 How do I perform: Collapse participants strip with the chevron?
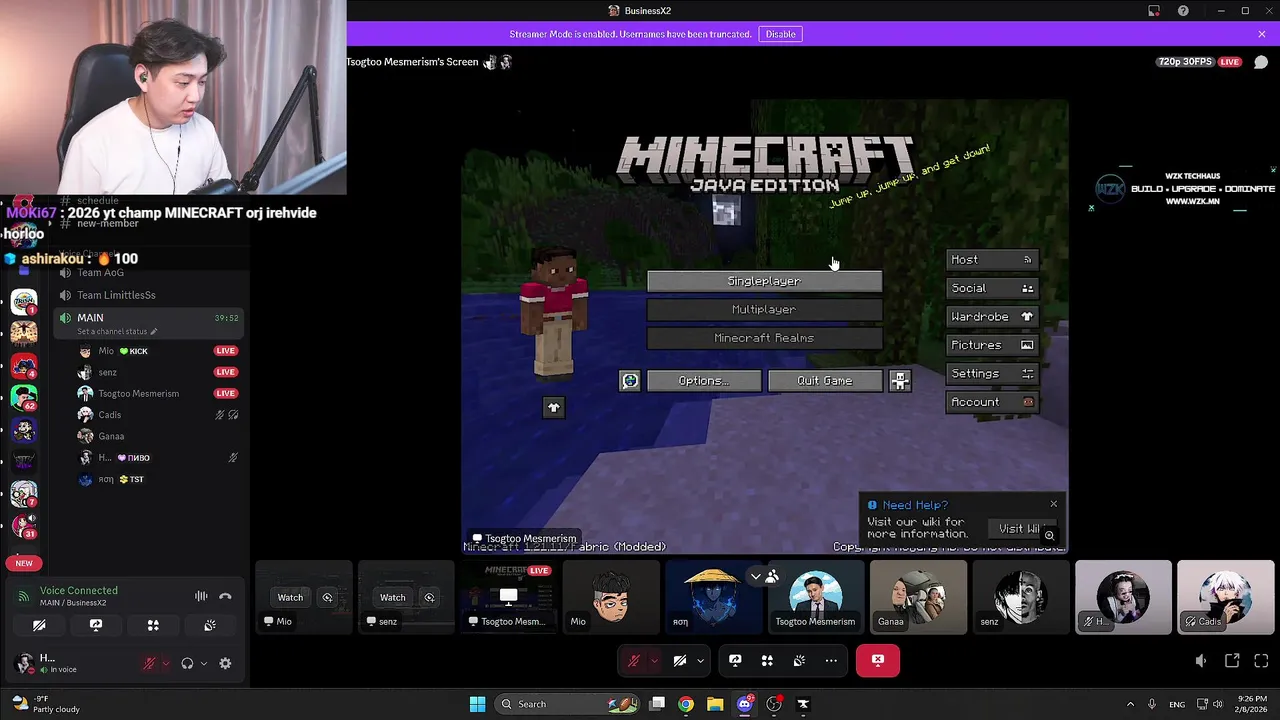(x=756, y=577)
